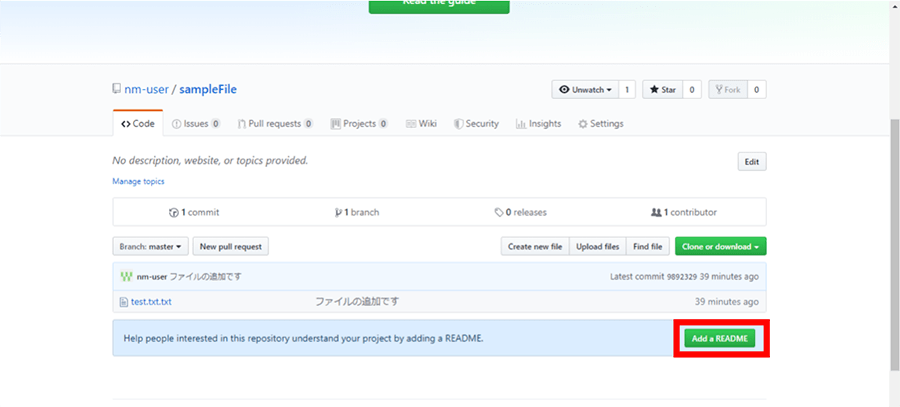The height and width of the screenshot is (407, 900).
Task: Open commit author nm-user link
Action: point(152,277)
